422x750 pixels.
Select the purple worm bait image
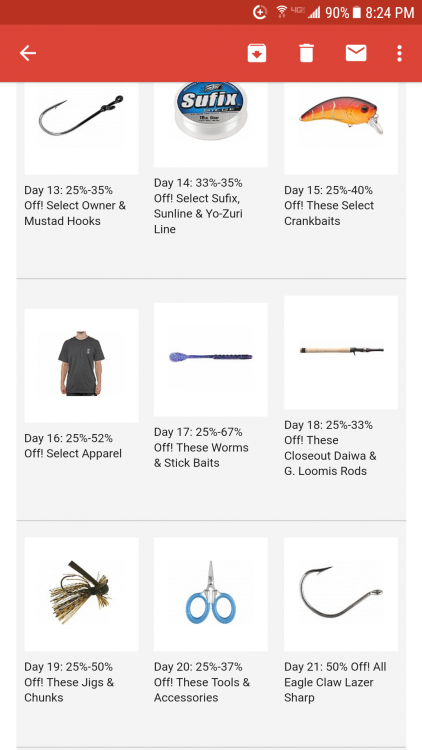pyautogui.click(x=211, y=359)
